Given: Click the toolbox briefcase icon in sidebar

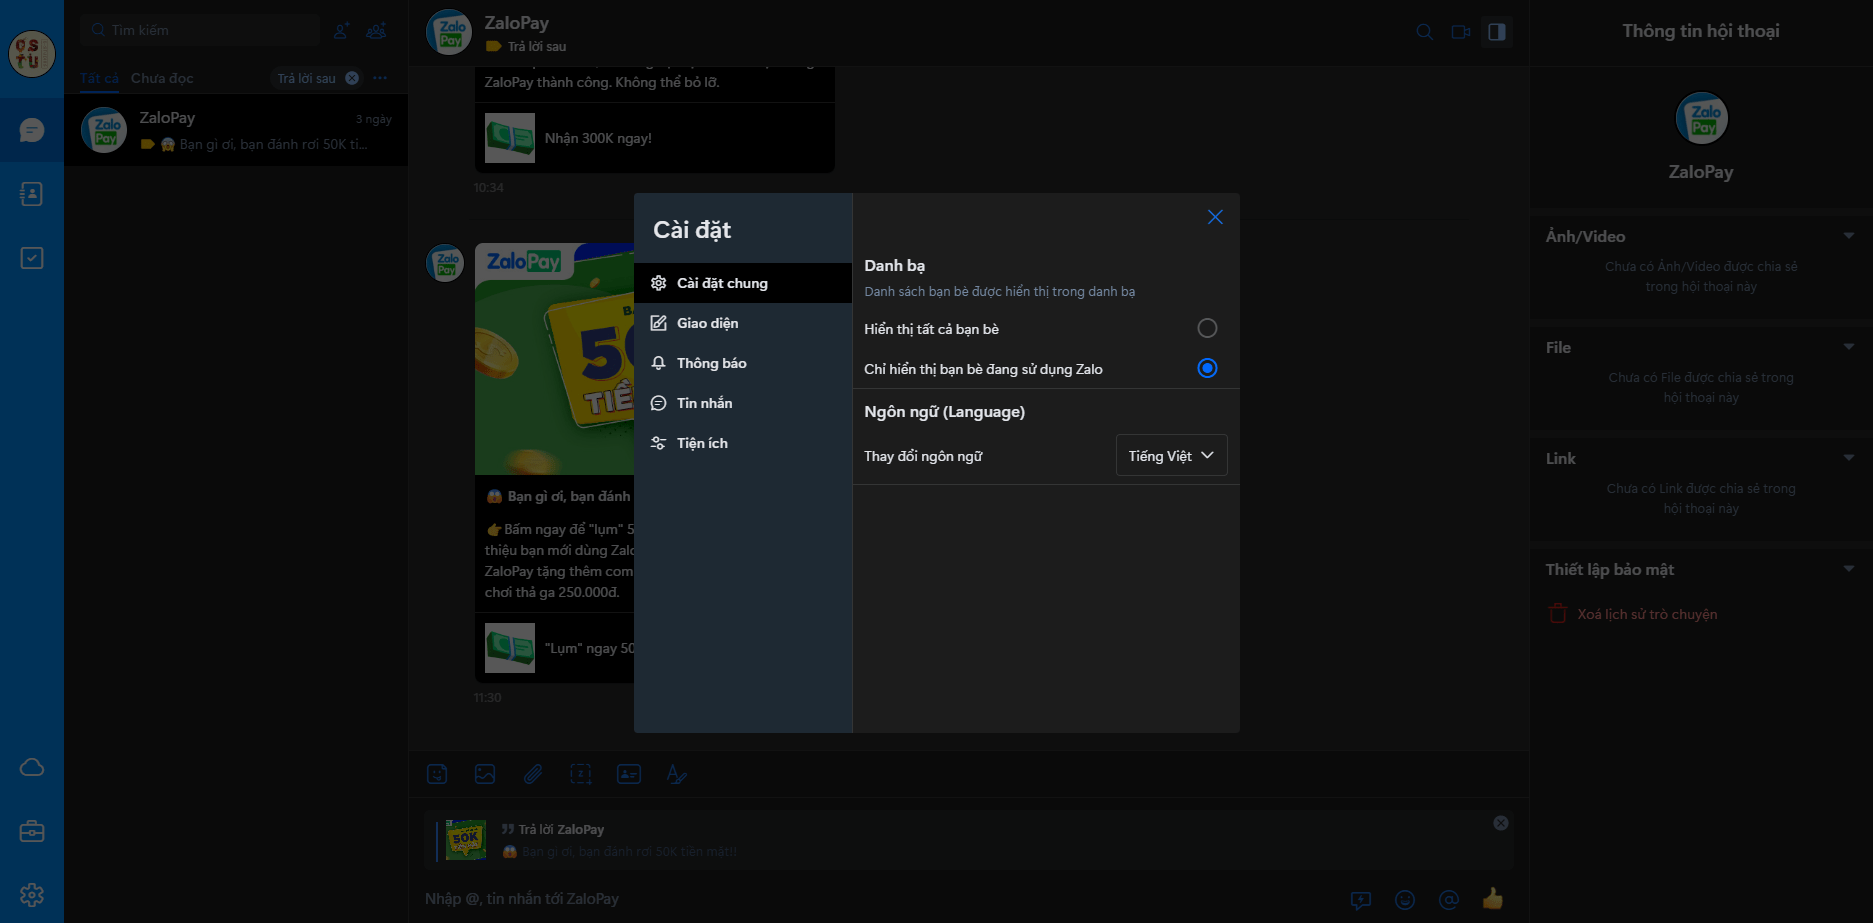Looking at the screenshot, I should (x=31, y=831).
